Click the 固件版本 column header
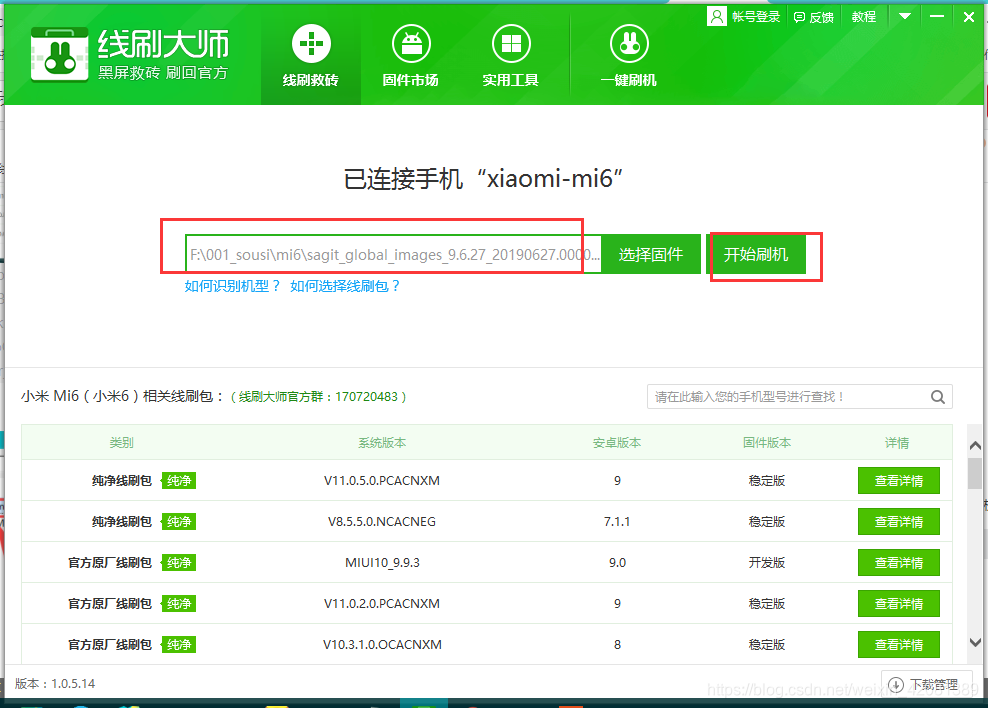Image resolution: width=988 pixels, height=708 pixels. pyautogui.click(x=767, y=443)
